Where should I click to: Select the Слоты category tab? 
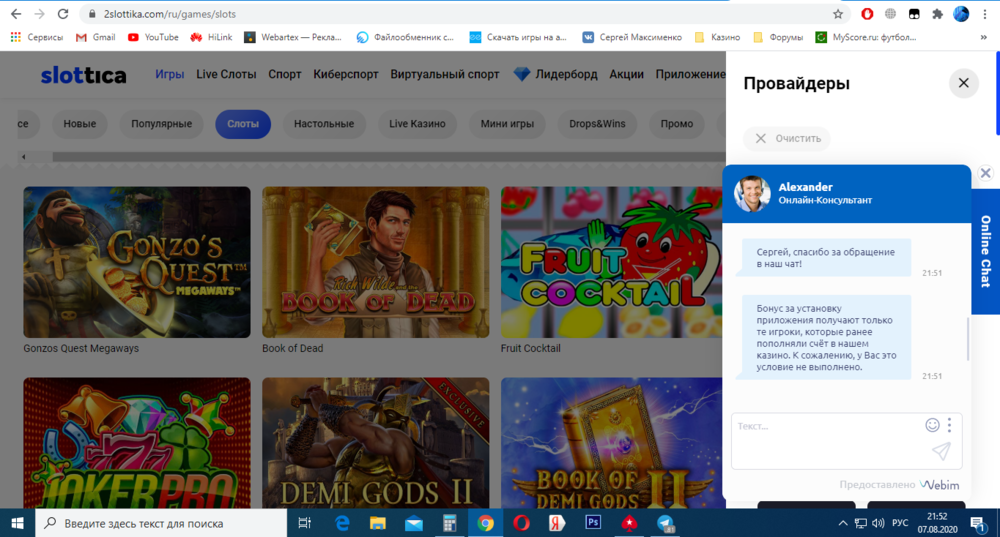[243, 124]
